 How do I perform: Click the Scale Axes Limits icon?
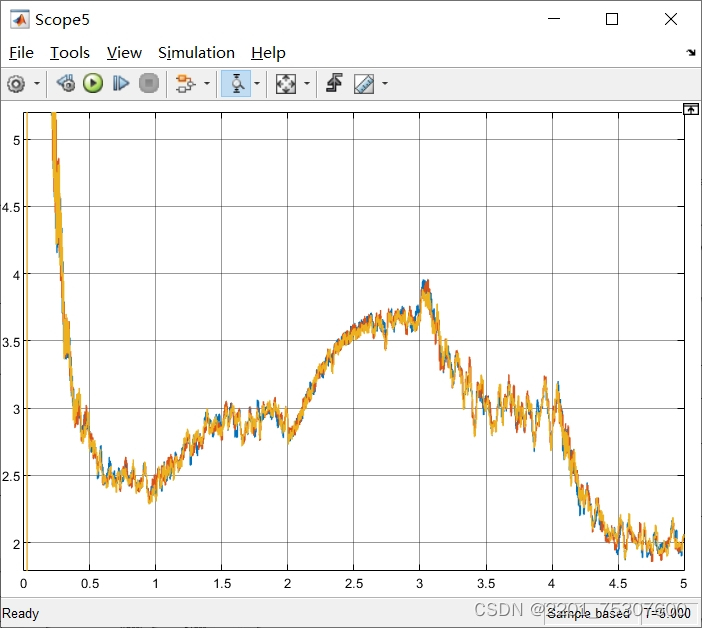click(286, 83)
